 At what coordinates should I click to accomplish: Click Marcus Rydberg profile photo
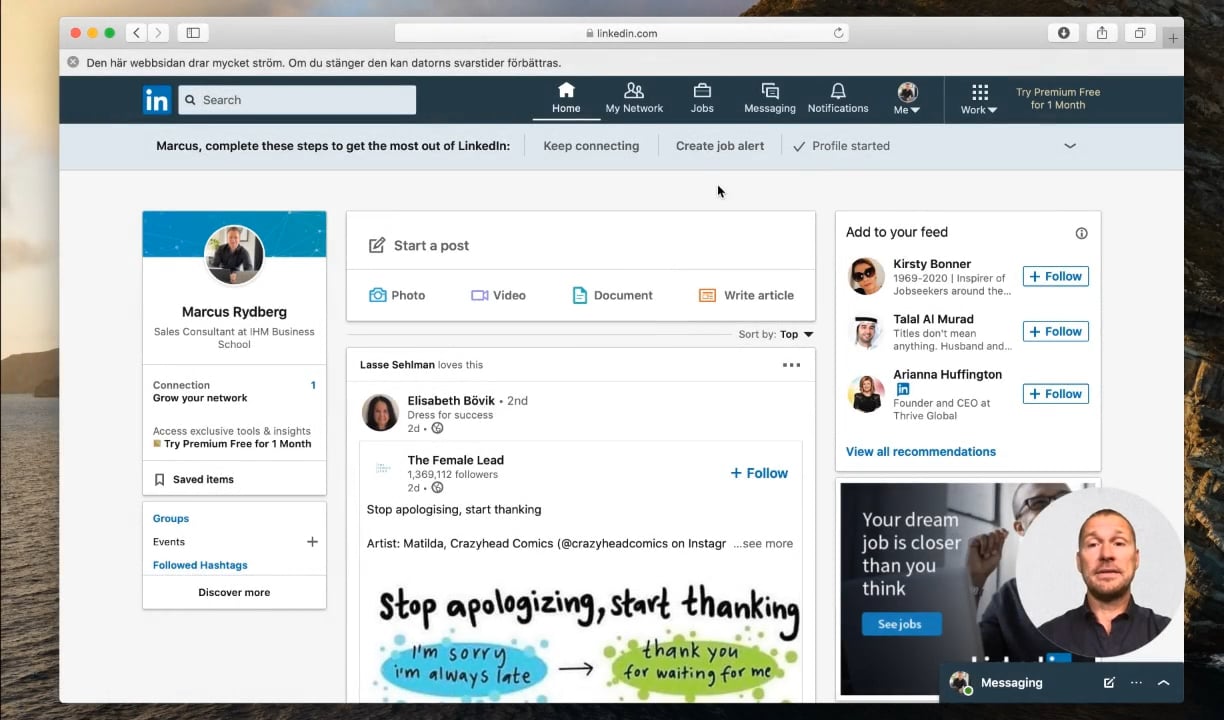(234, 255)
